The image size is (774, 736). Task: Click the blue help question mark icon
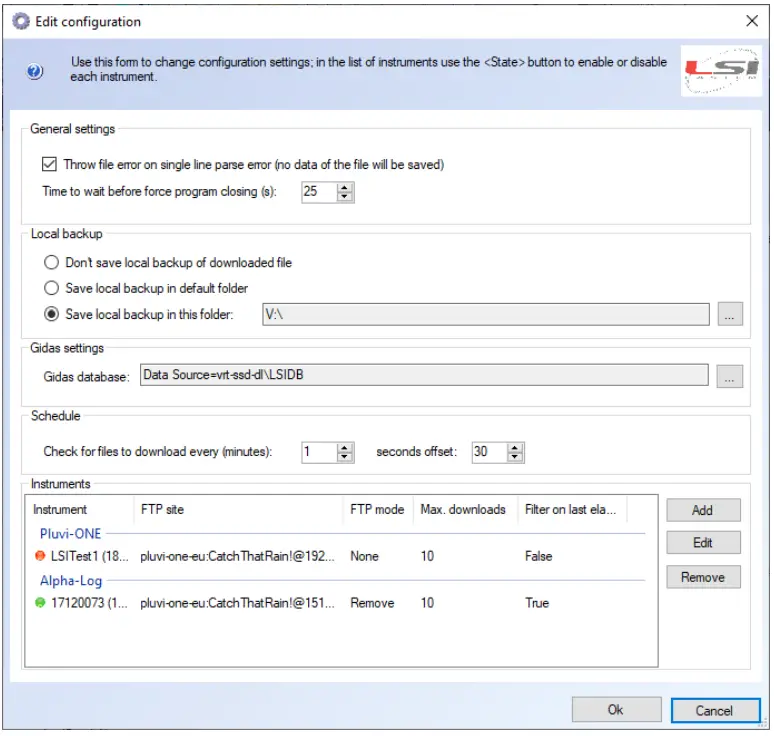tap(35, 71)
